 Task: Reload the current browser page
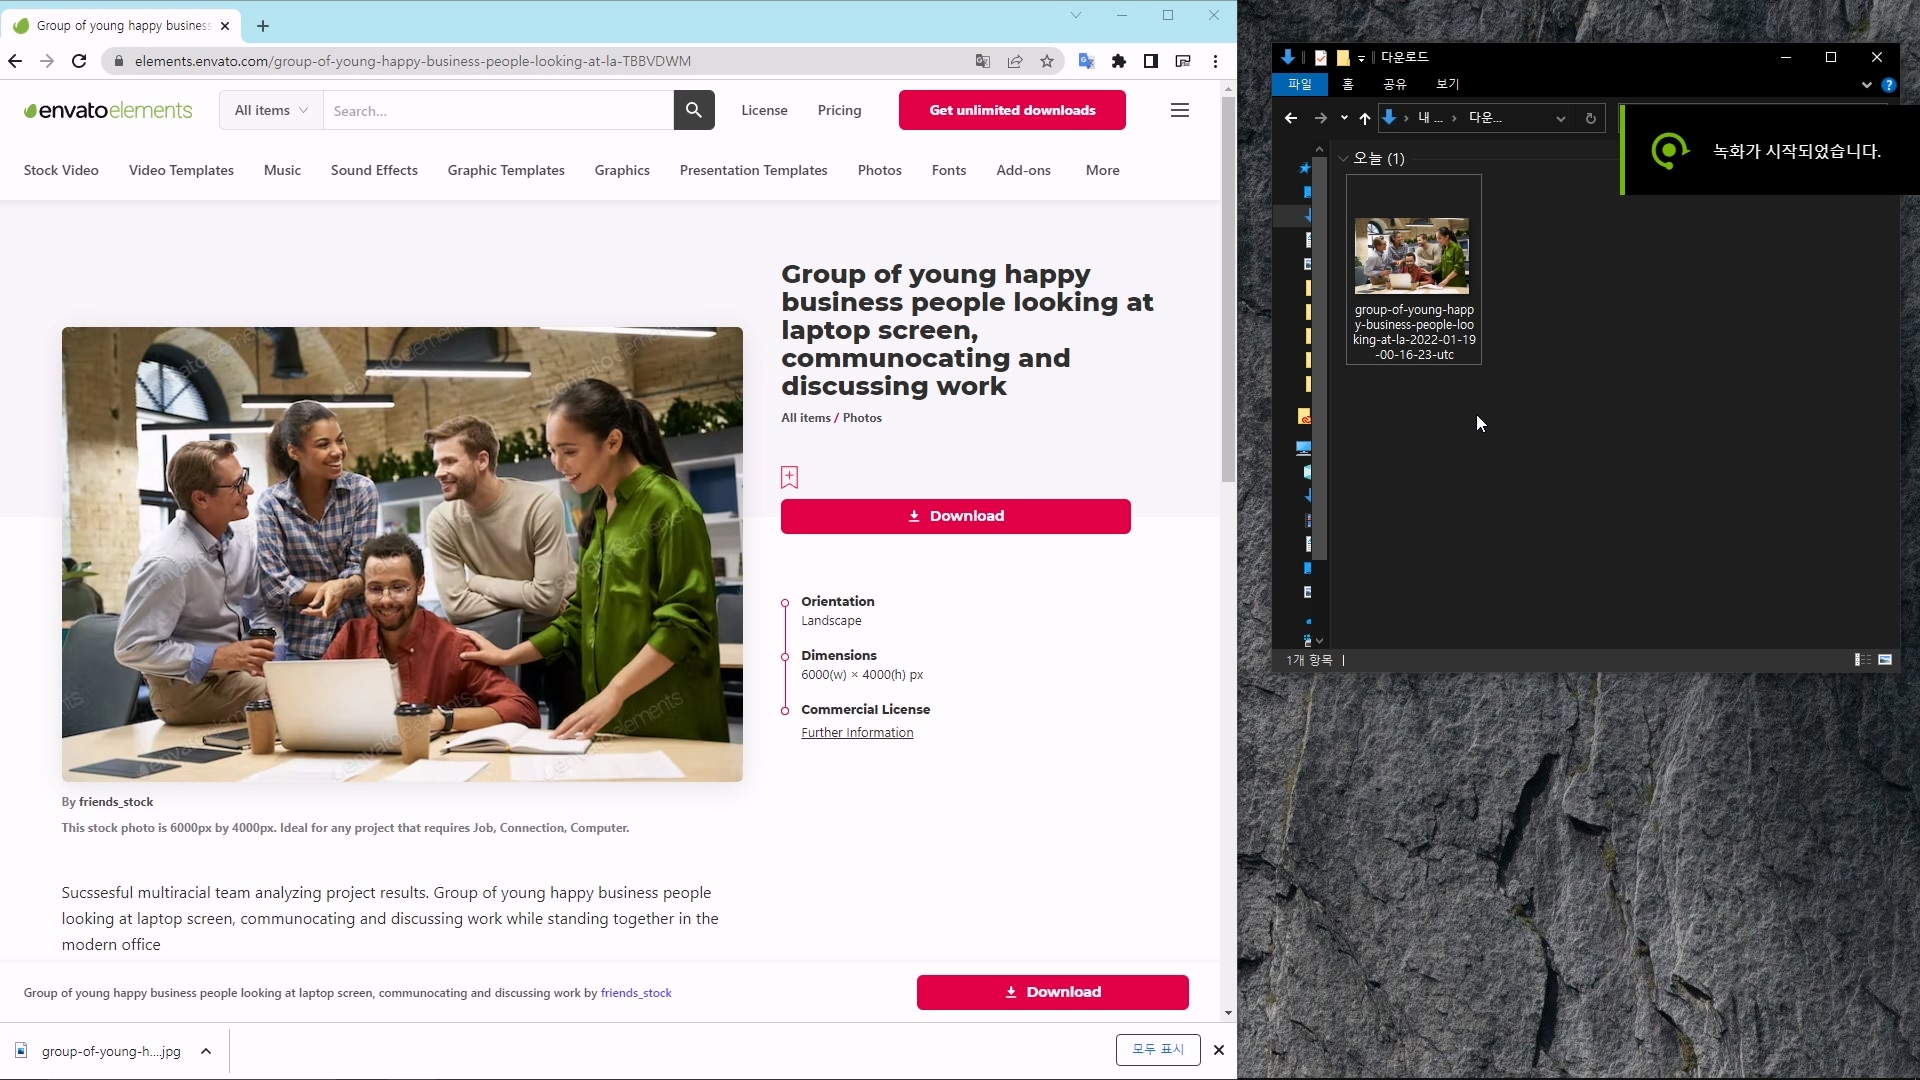pos(79,61)
